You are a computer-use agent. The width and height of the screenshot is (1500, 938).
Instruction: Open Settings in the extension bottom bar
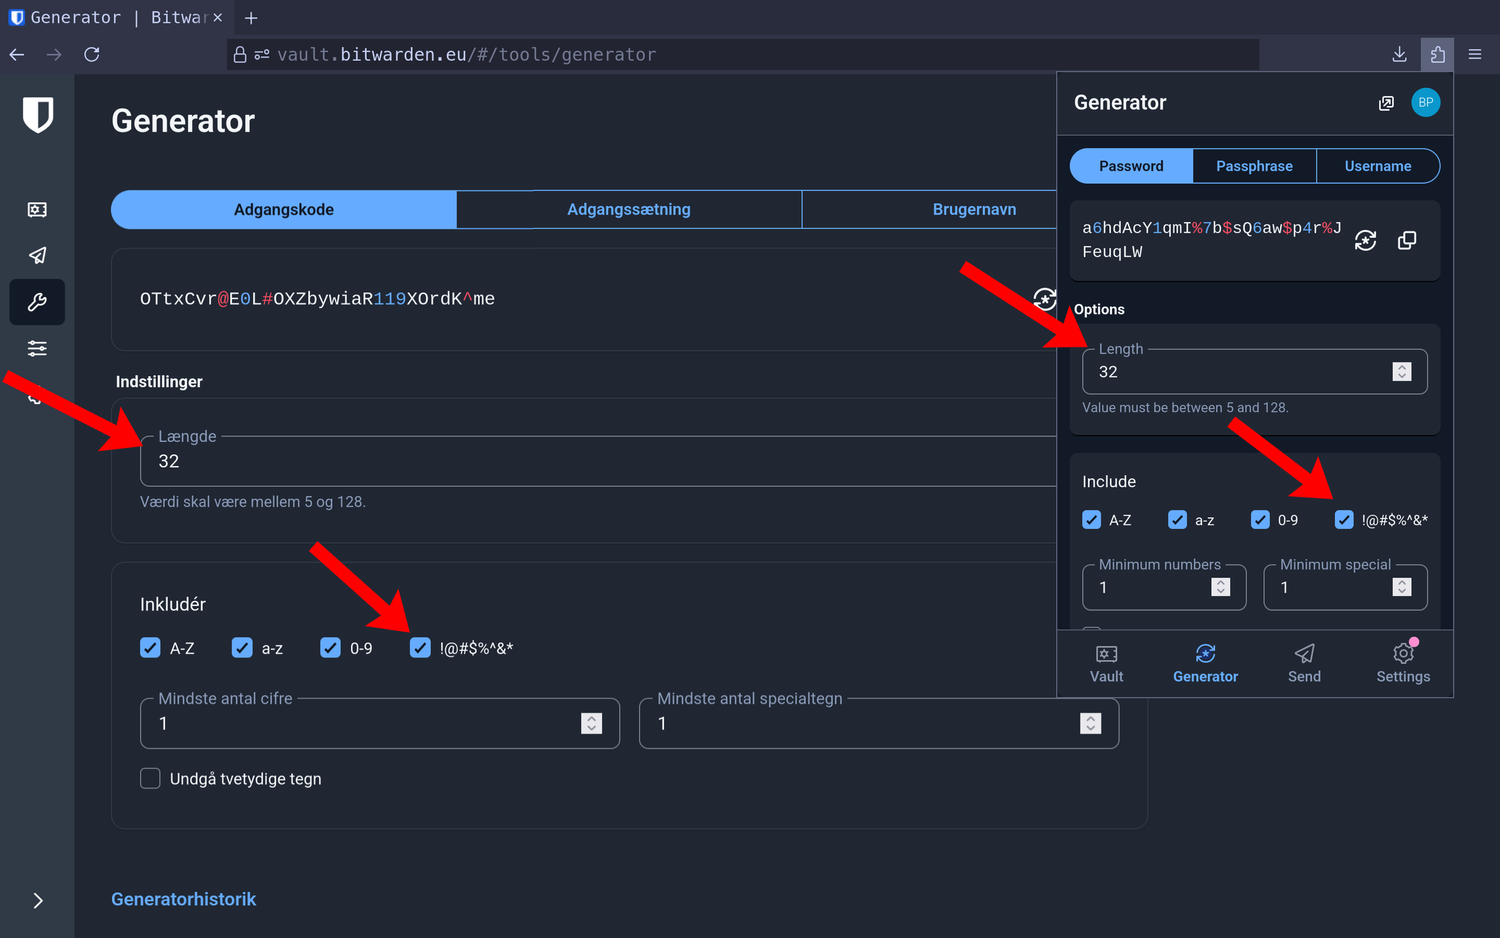(x=1402, y=663)
